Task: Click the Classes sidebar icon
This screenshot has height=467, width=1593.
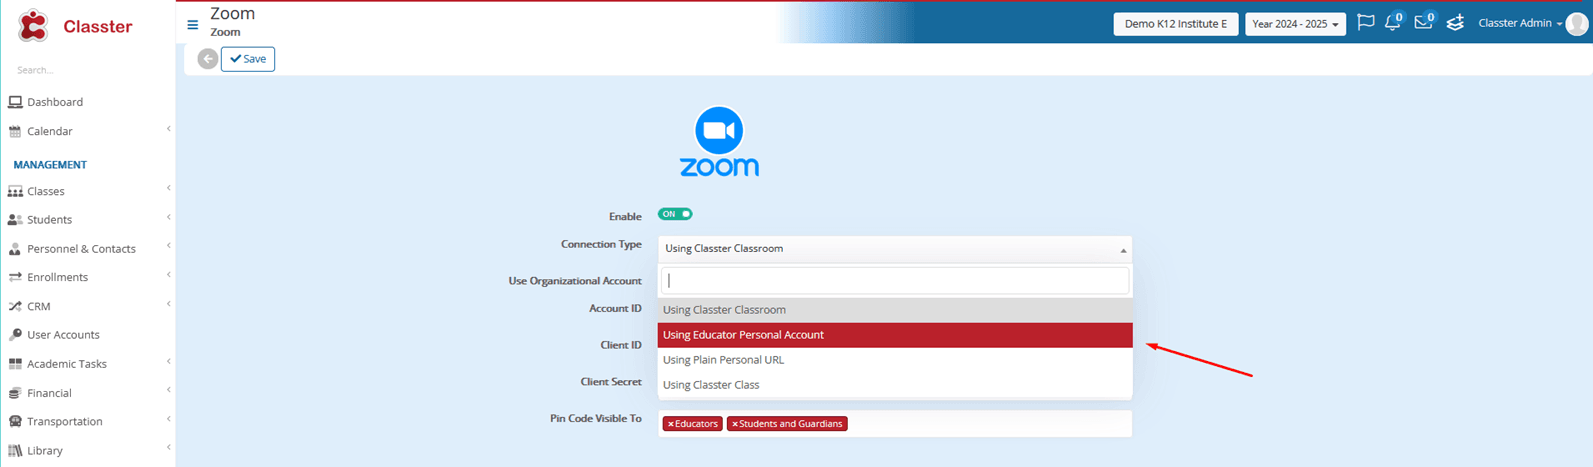Action: (x=15, y=191)
